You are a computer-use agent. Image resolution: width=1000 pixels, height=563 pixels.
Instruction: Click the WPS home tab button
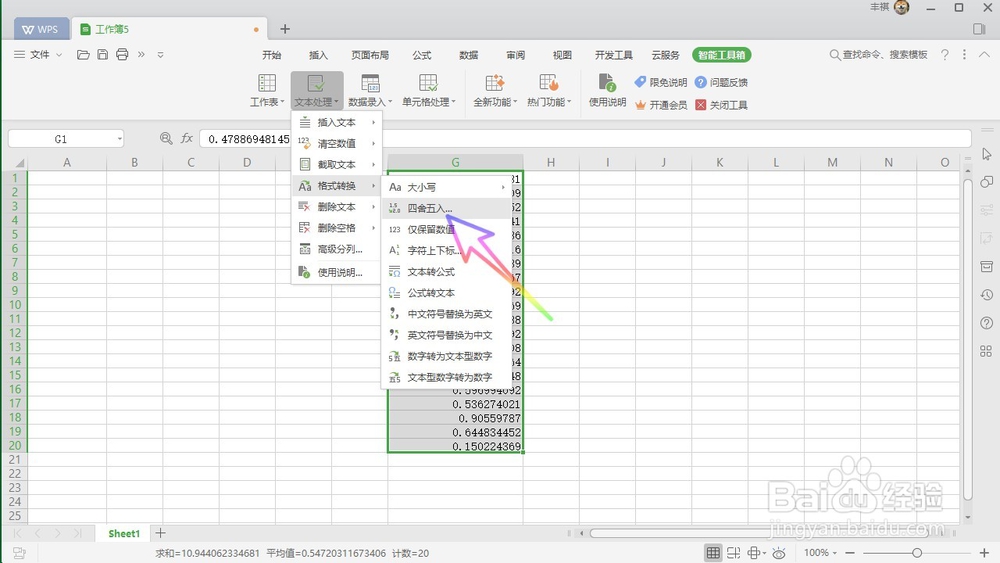click(x=41, y=29)
